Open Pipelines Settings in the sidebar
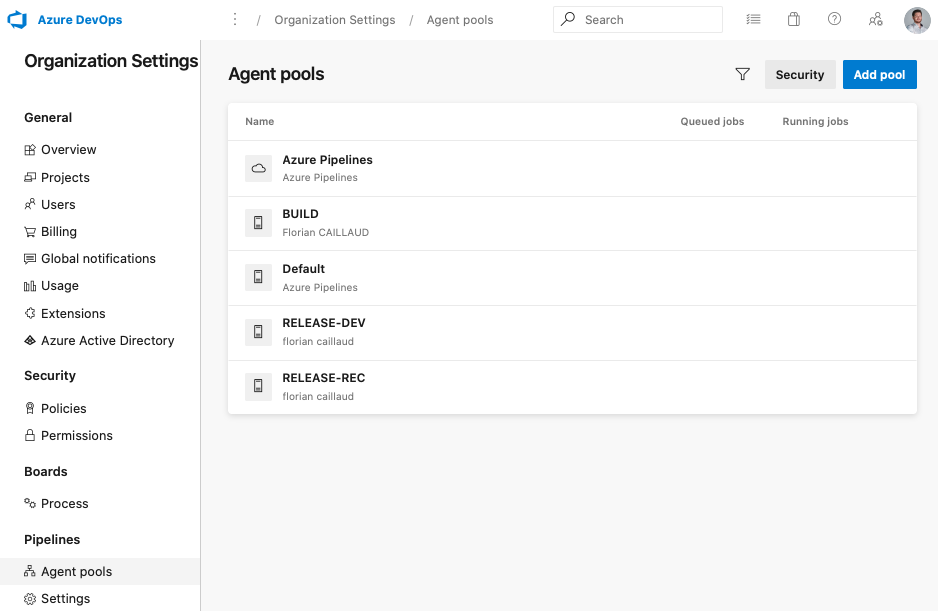Screen dimensions: 938x611 pyautogui.click(x=65, y=599)
